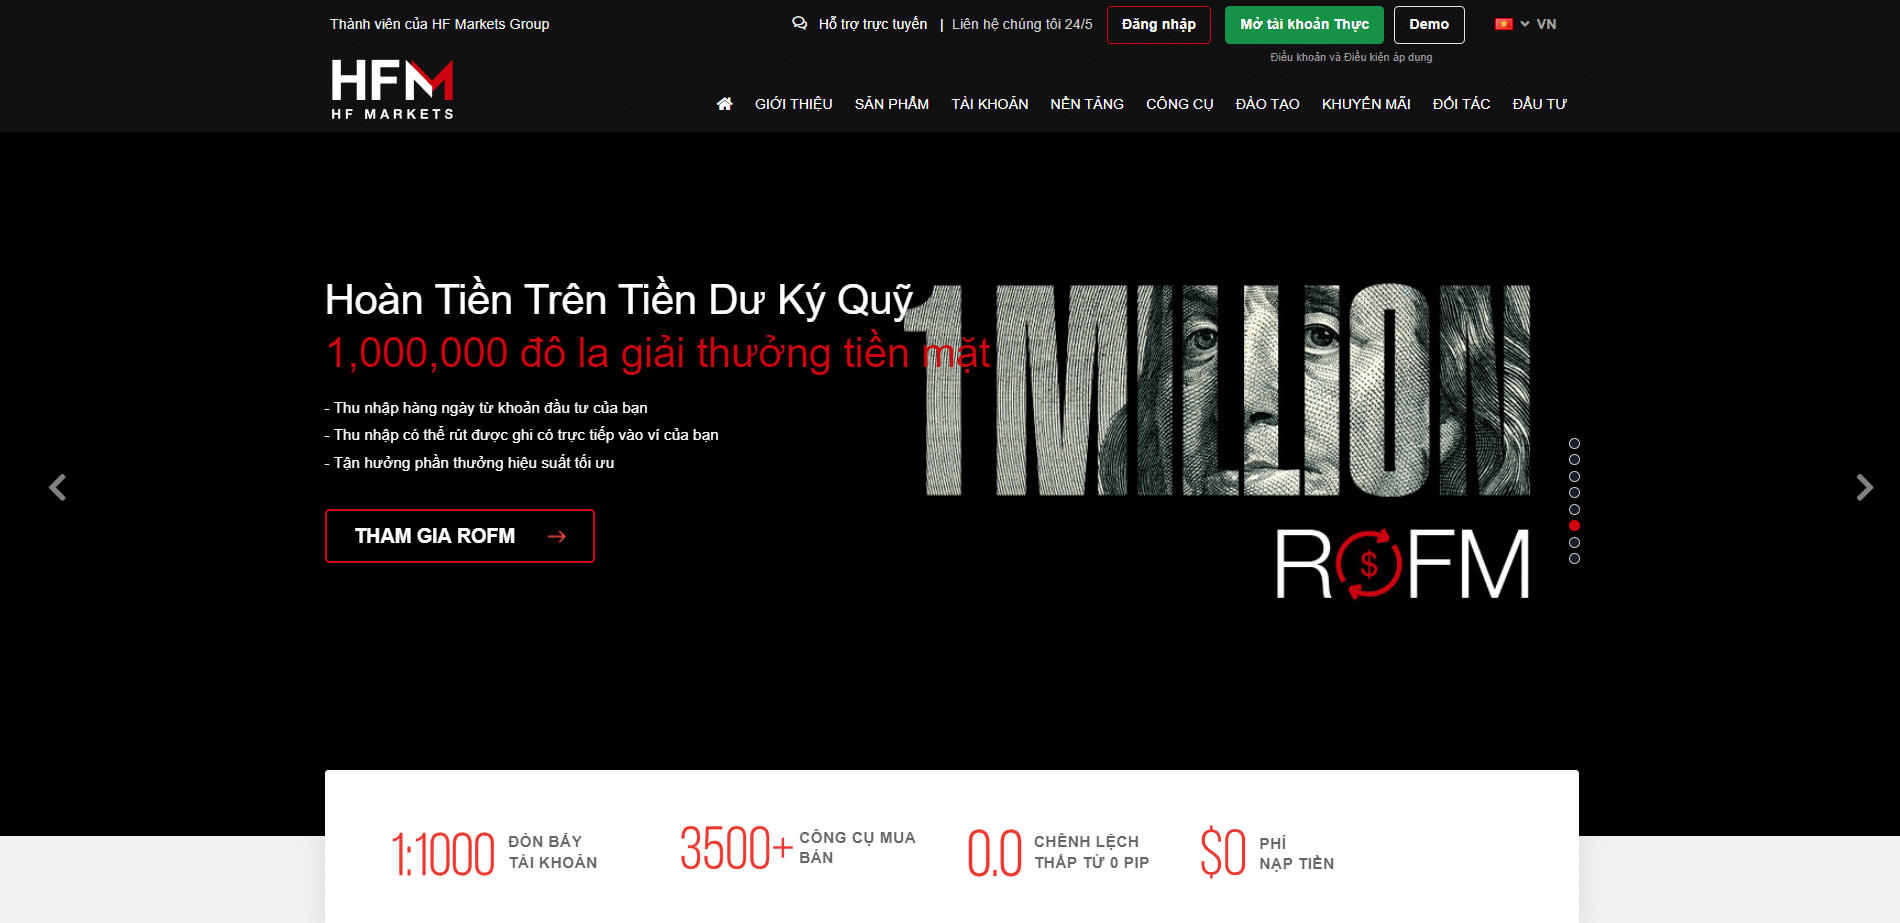1900x923 pixels.
Task: Go to previous slide with left arrow
Action: (x=58, y=487)
